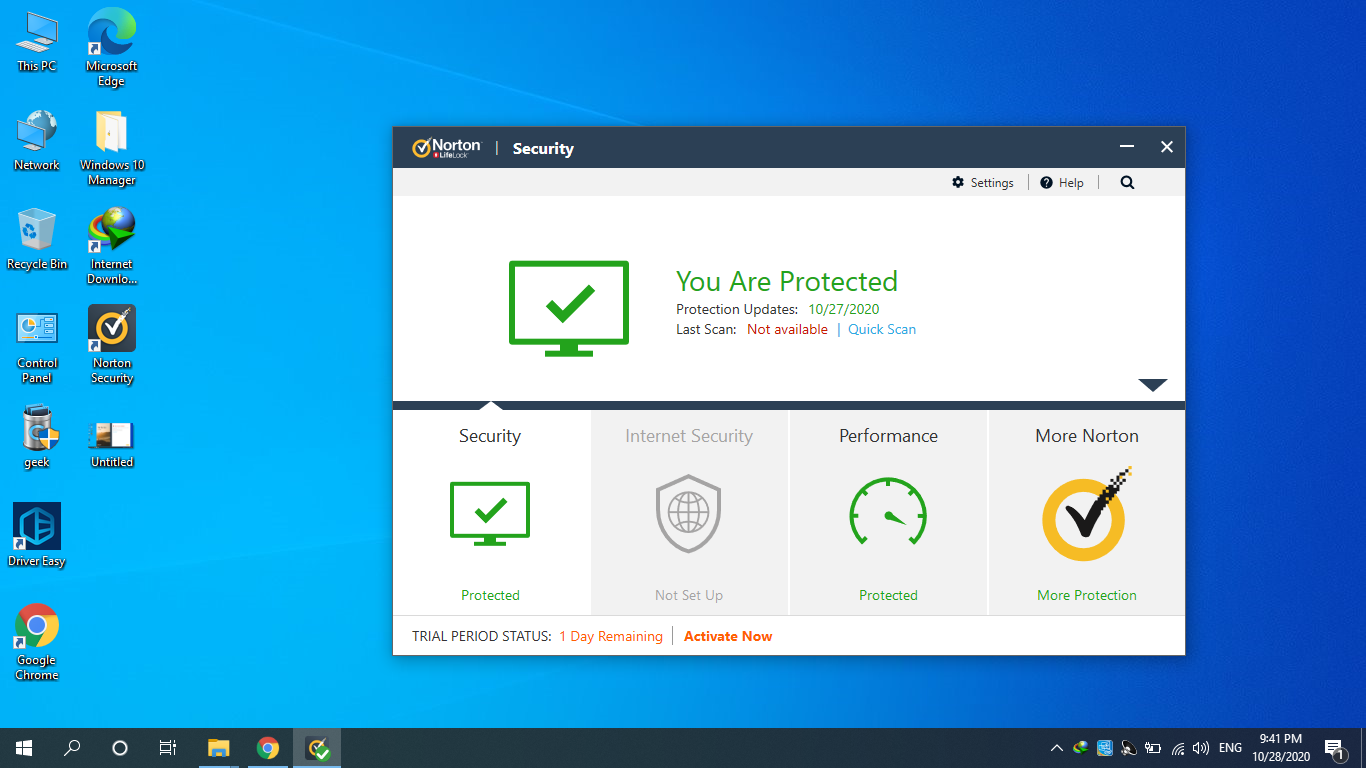Open Norton Settings gear

pyautogui.click(x=958, y=183)
